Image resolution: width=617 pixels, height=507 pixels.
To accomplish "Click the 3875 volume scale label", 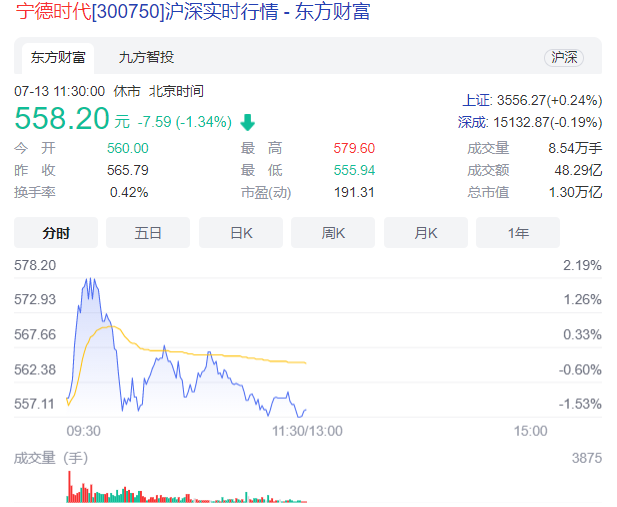I will click(587, 458).
